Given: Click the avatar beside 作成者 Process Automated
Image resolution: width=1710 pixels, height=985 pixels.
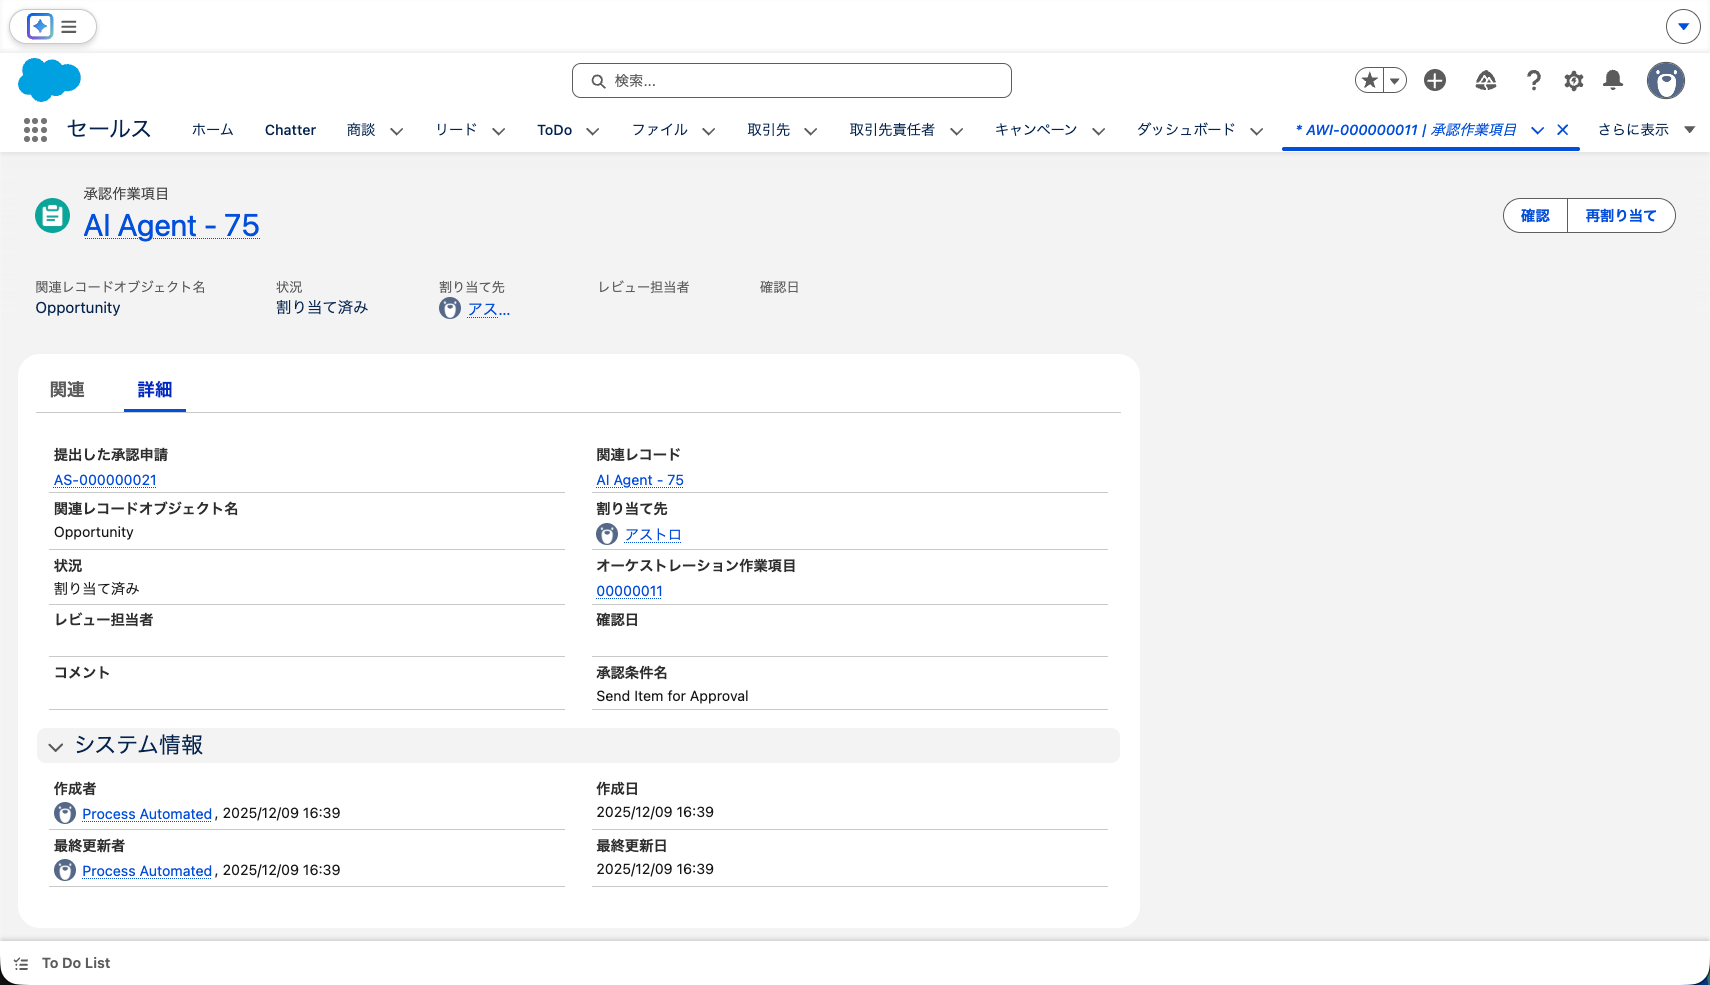Looking at the screenshot, I should 65,813.
